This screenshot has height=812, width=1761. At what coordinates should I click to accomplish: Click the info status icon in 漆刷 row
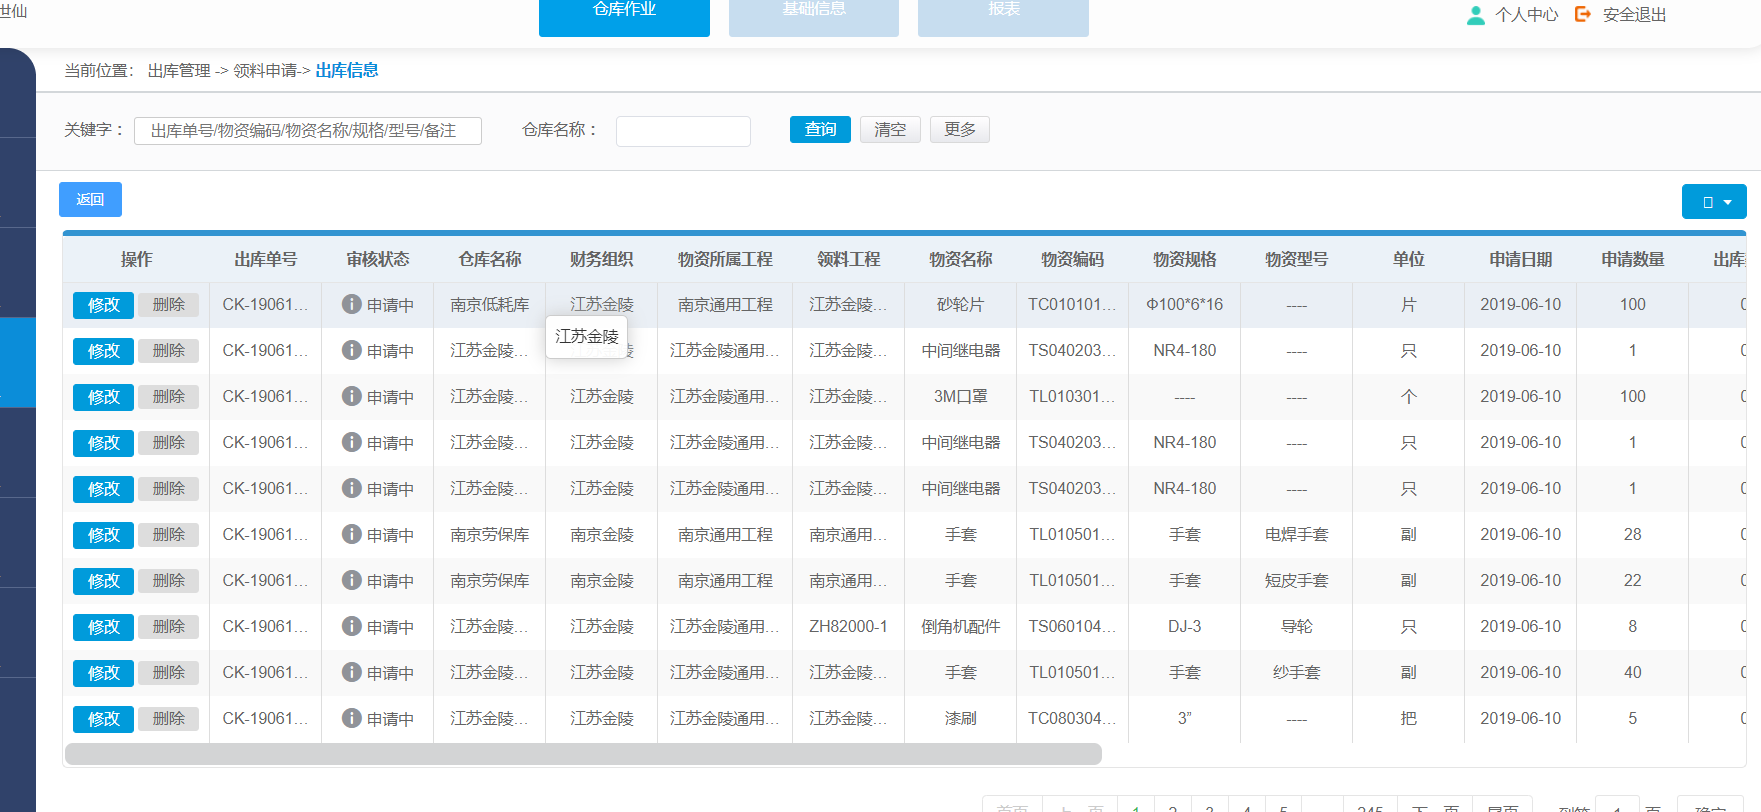tap(351, 718)
